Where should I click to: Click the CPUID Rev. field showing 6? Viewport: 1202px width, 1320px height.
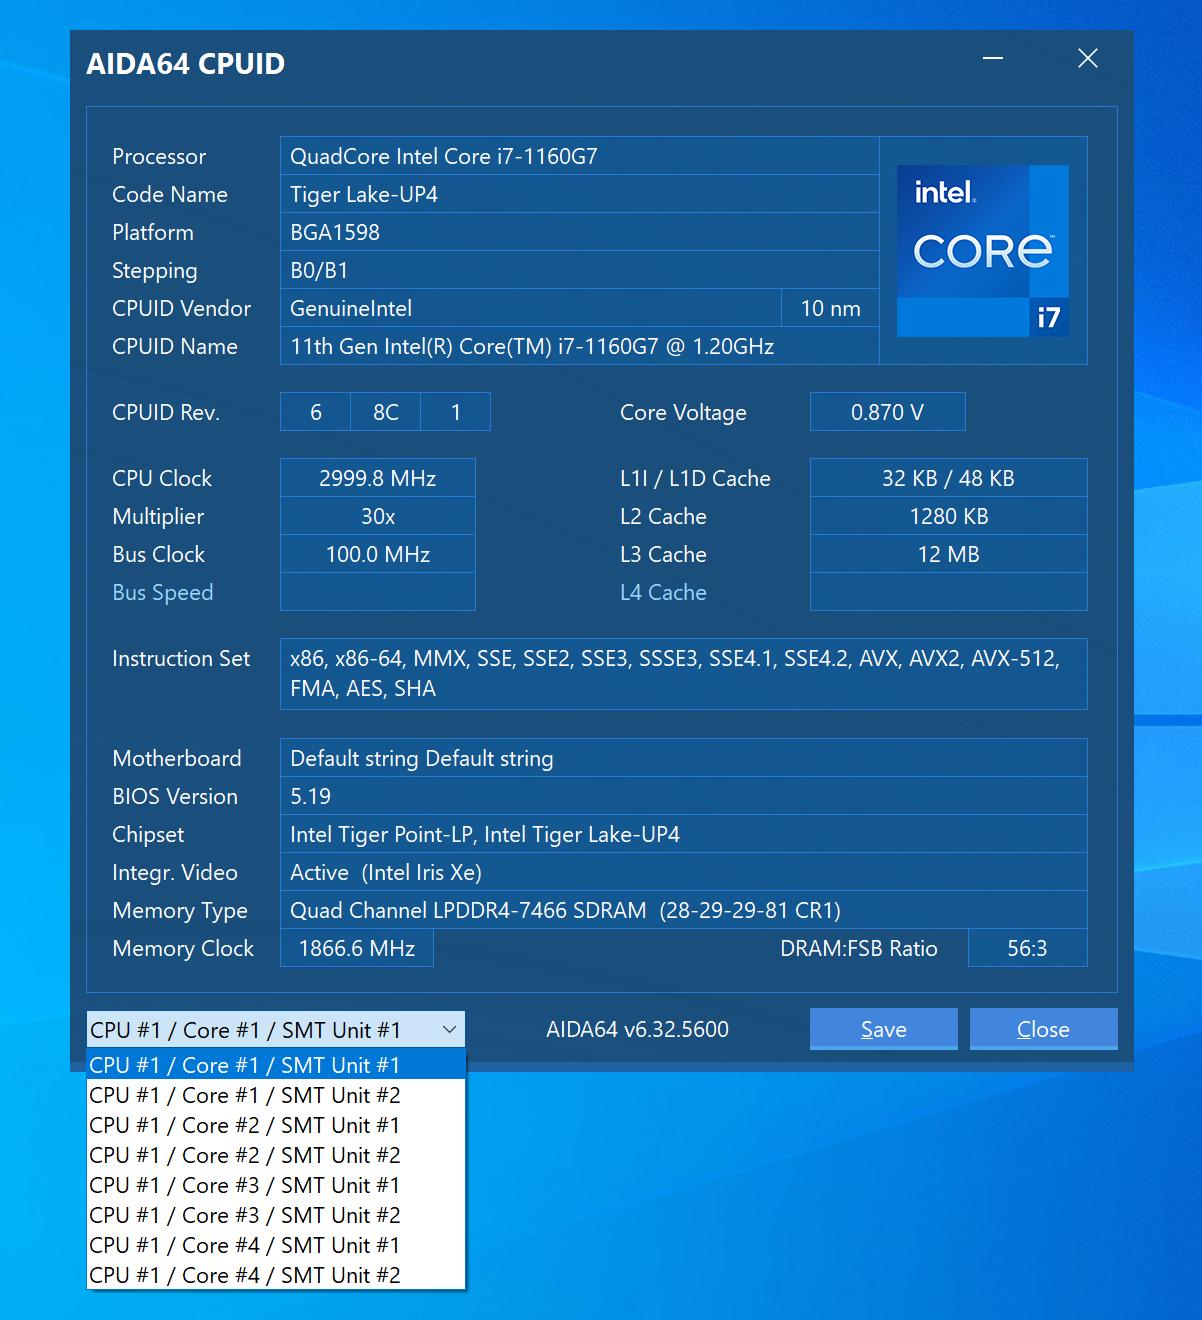[x=316, y=412]
